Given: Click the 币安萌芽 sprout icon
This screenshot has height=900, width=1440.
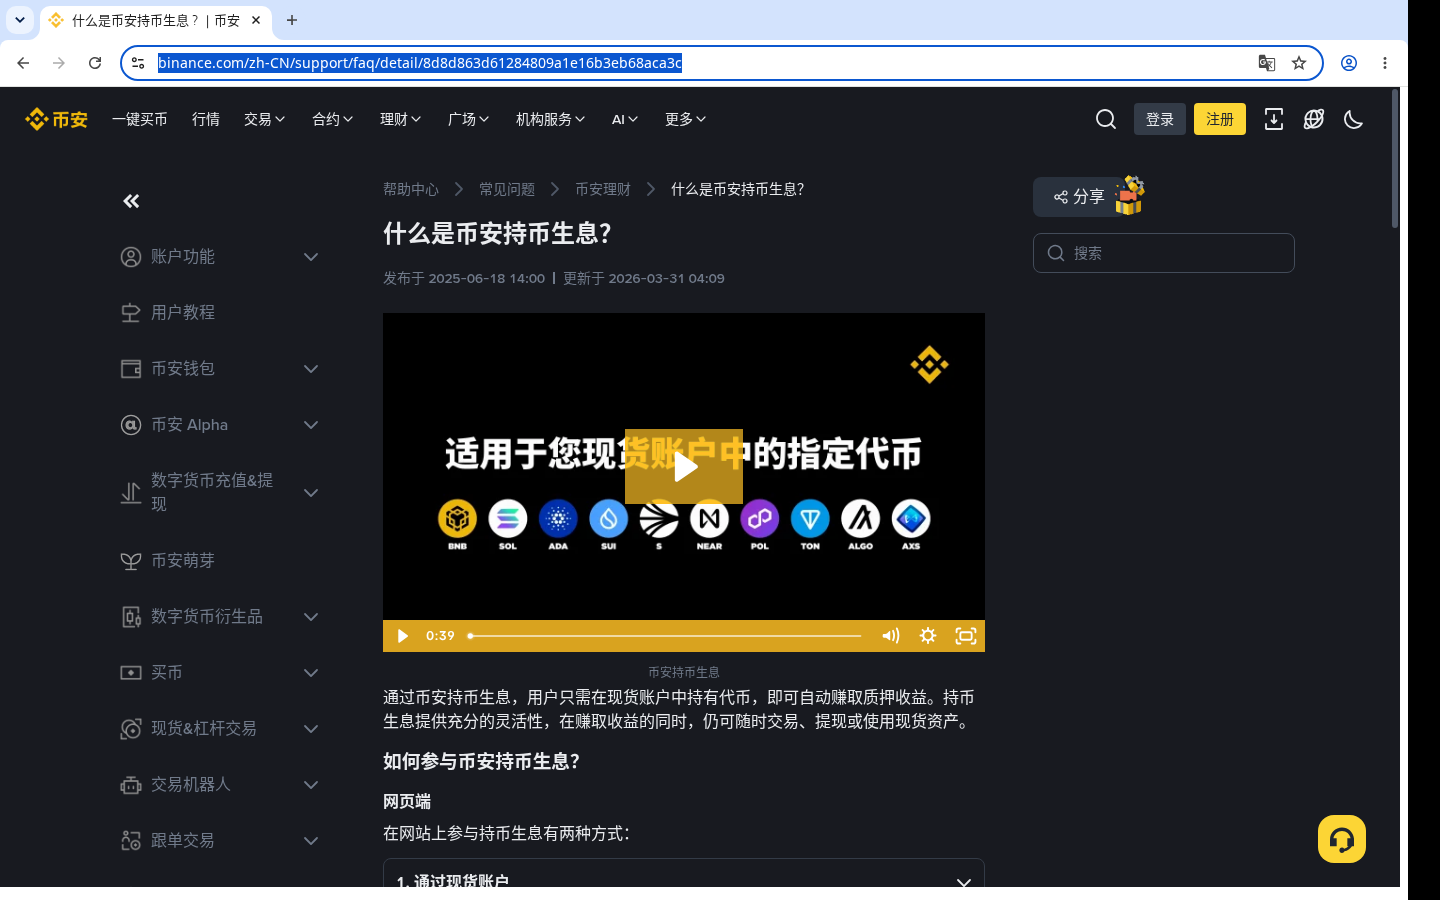Looking at the screenshot, I should 131,561.
